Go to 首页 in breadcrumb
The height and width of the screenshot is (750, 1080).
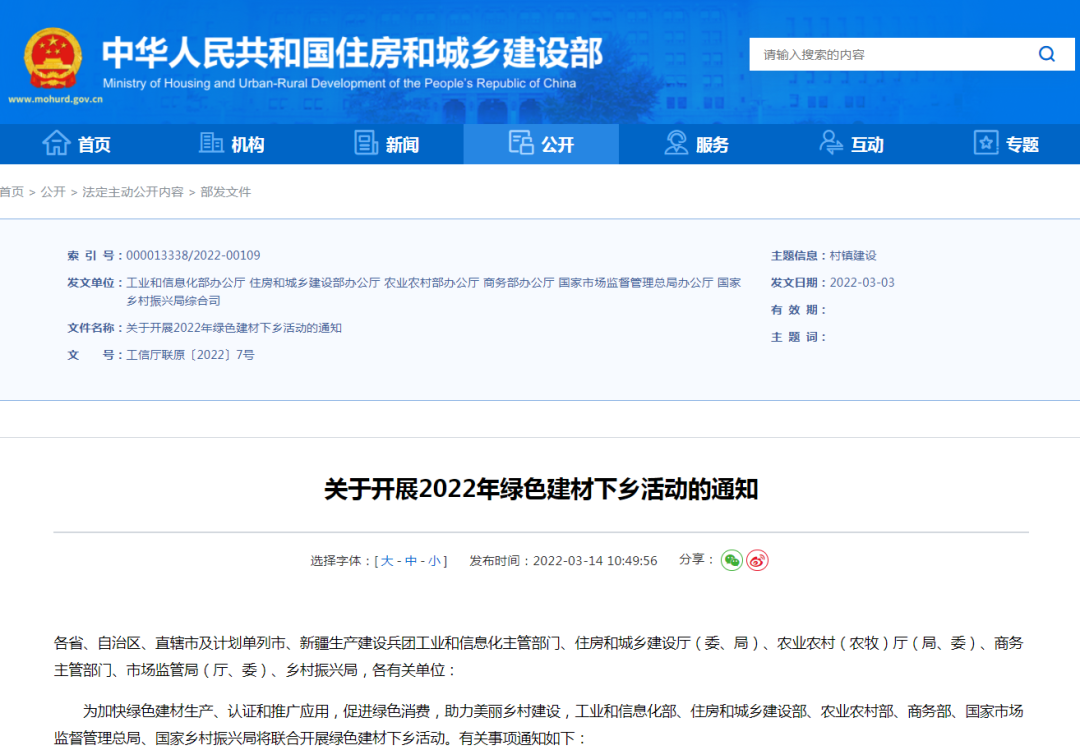(12, 192)
